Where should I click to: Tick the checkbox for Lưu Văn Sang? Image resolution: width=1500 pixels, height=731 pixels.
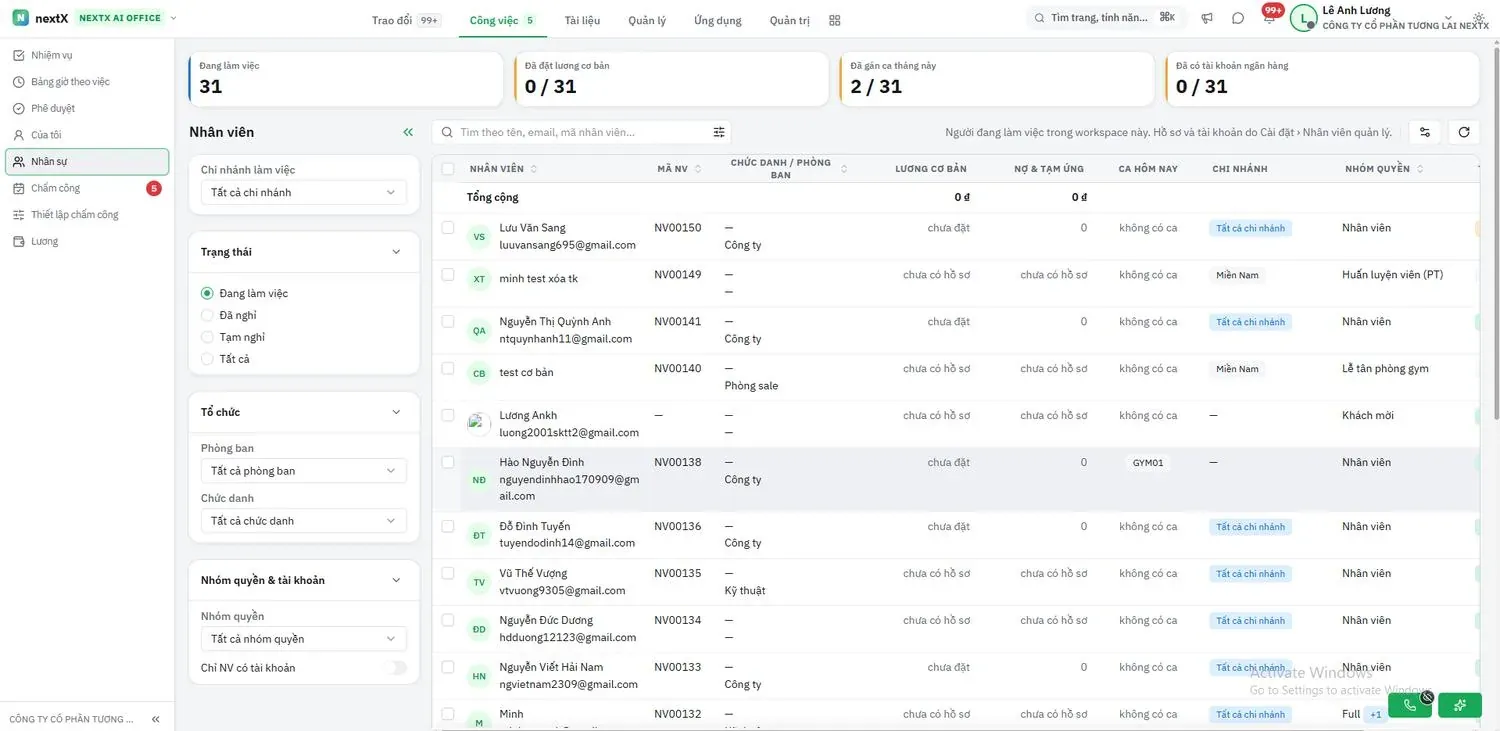[x=448, y=228]
